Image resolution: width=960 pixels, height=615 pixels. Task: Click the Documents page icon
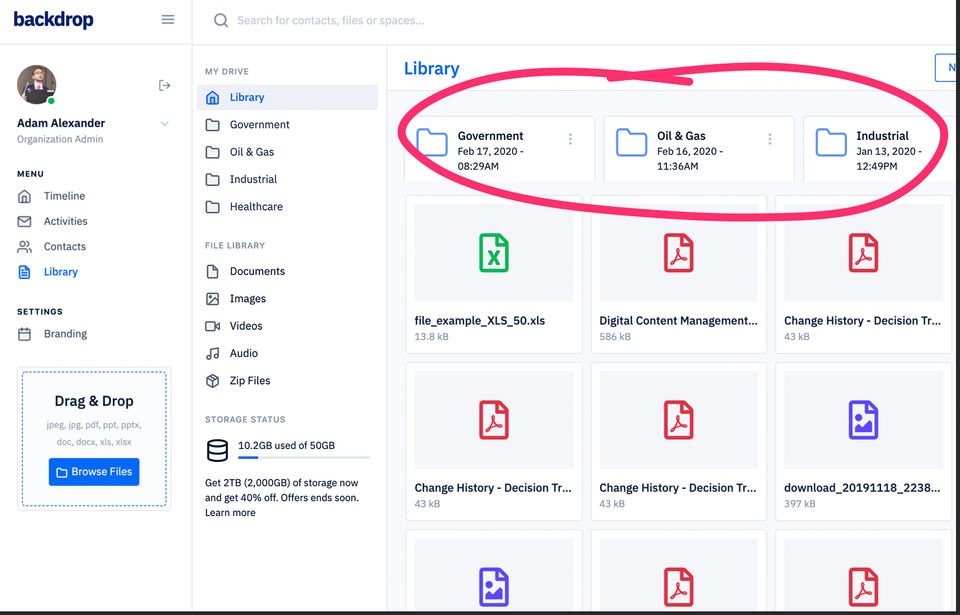pyautogui.click(x=212, y=271)
